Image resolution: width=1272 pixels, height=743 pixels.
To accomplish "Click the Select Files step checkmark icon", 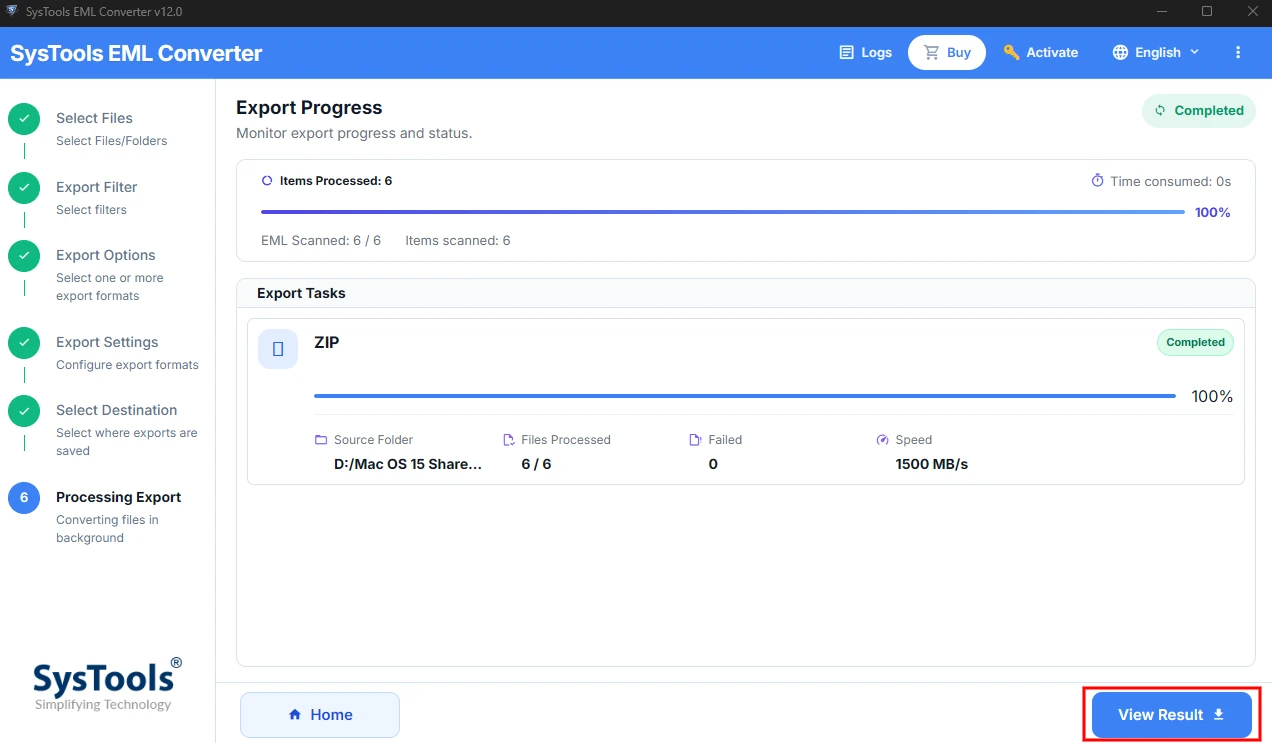I will coord(24,119).
